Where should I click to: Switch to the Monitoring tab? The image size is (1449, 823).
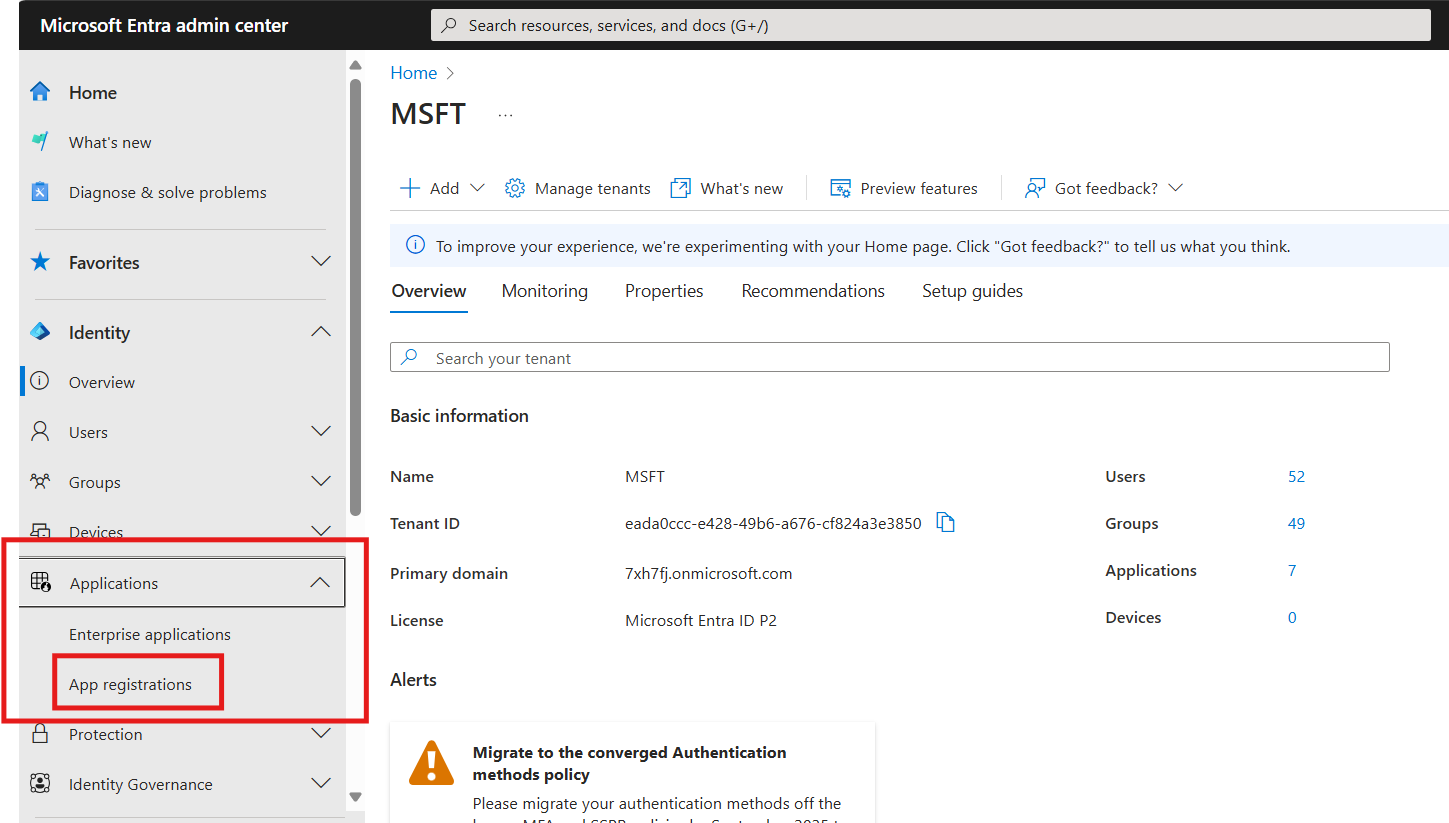click(x=545, y=291)
